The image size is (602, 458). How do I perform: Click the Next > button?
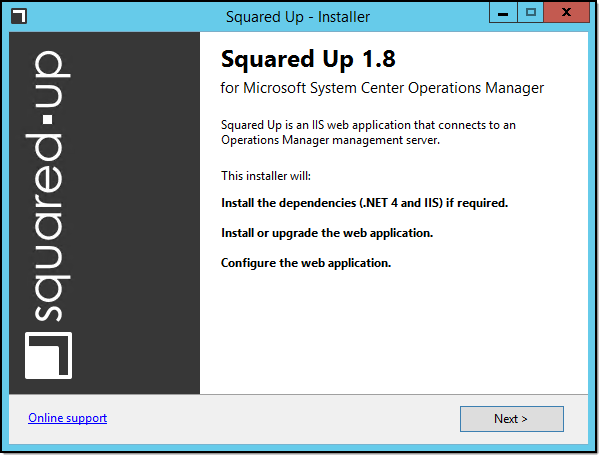[x=511, y=418]
